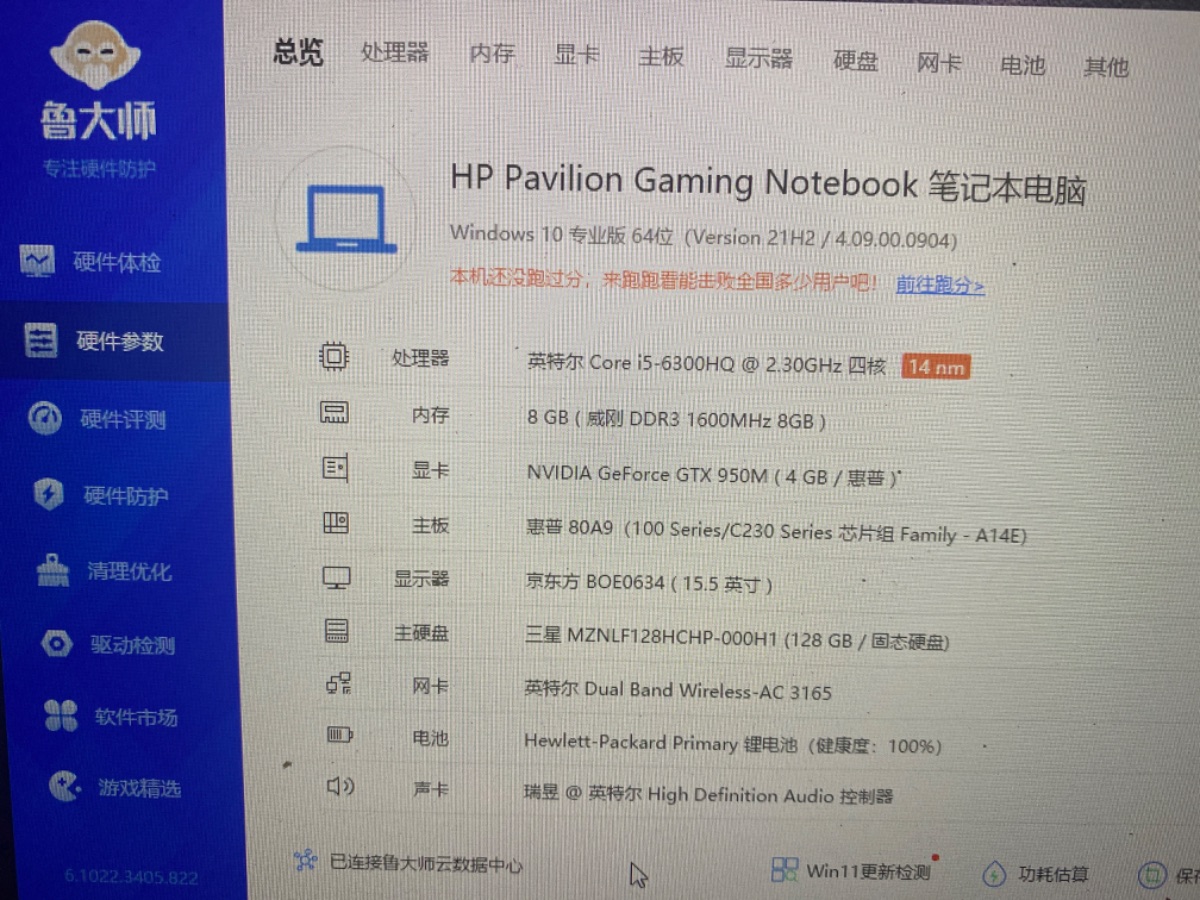Screen dimensions: 1200x900
Task: Click the processor chip icon in list
Action: [x=333, y=356]
